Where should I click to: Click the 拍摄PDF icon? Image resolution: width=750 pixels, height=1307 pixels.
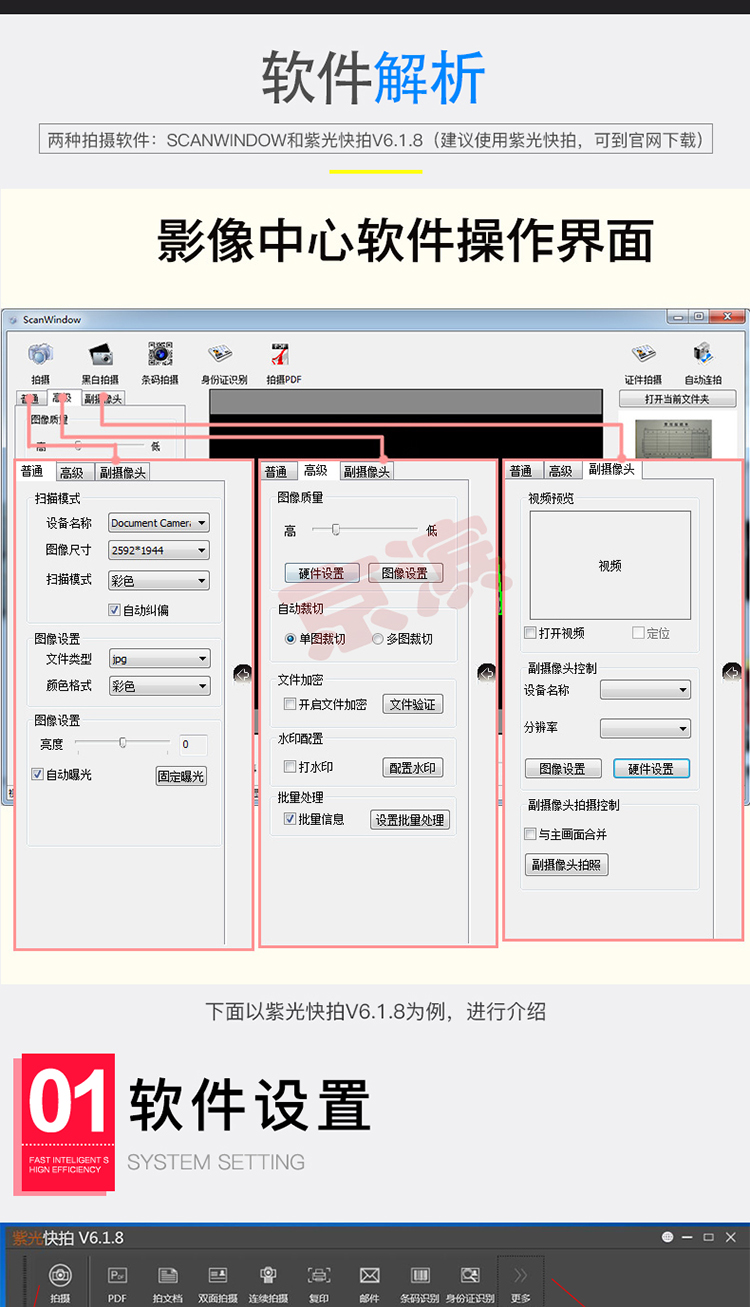click(x=281, y=355)
